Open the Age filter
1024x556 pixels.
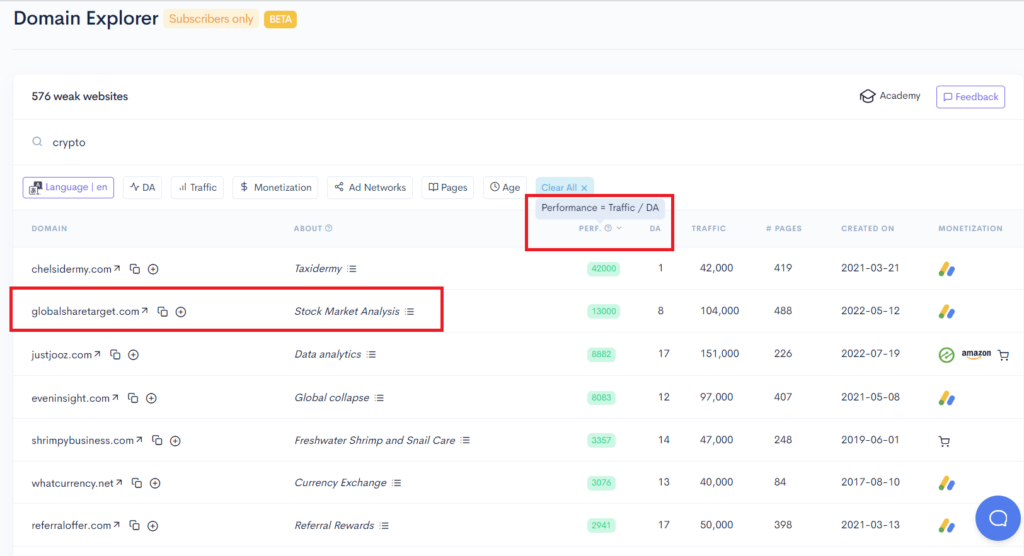click(505, 188)
